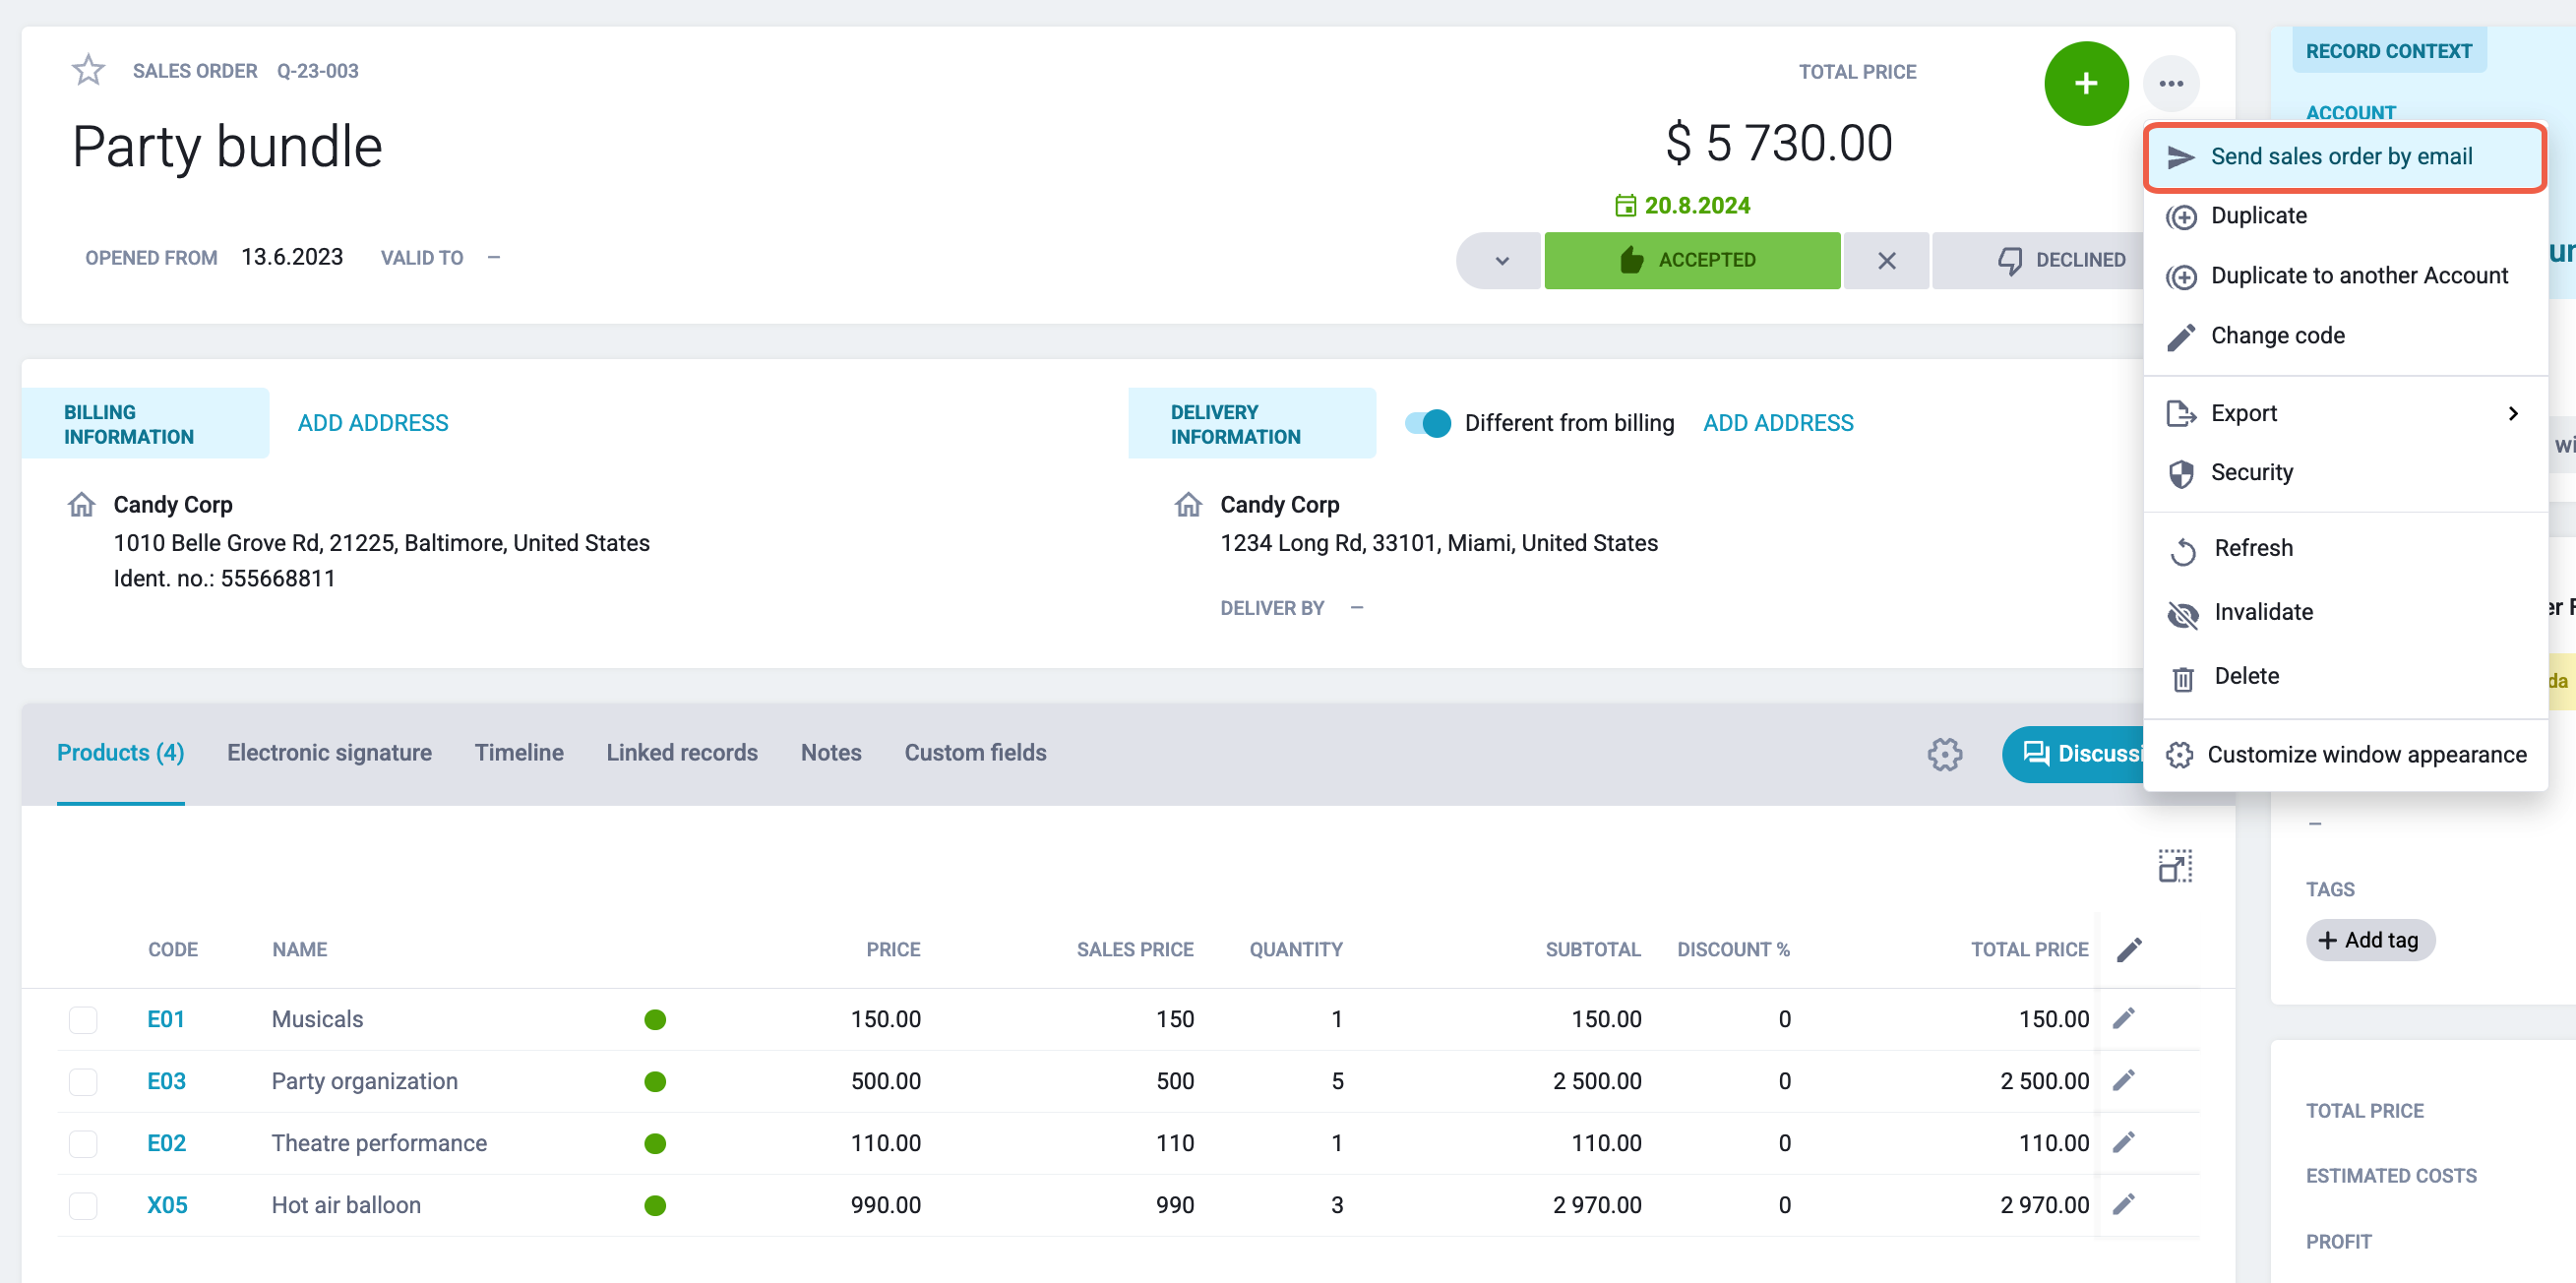Click green status dot for Musicals
2576x1283 pixels.
(655, 1019)
